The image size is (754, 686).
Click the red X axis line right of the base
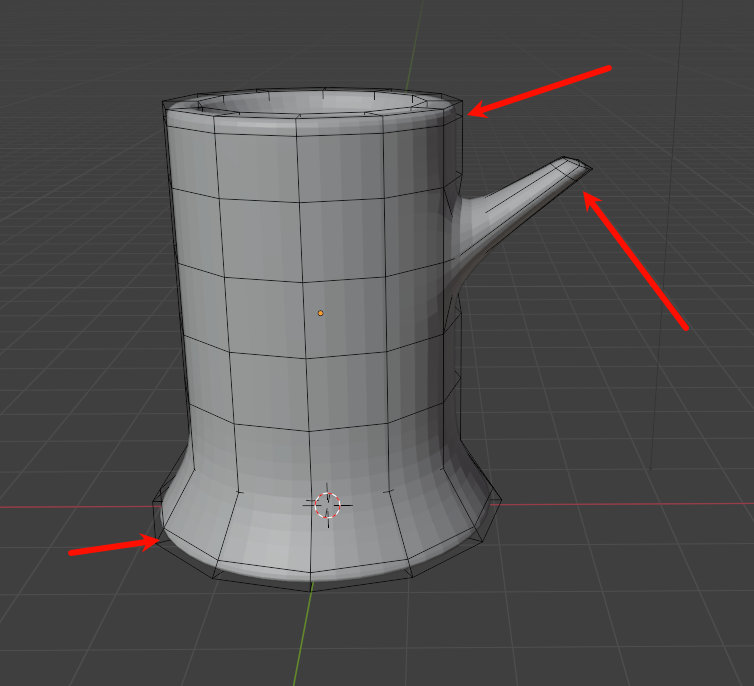coord(620,501)
